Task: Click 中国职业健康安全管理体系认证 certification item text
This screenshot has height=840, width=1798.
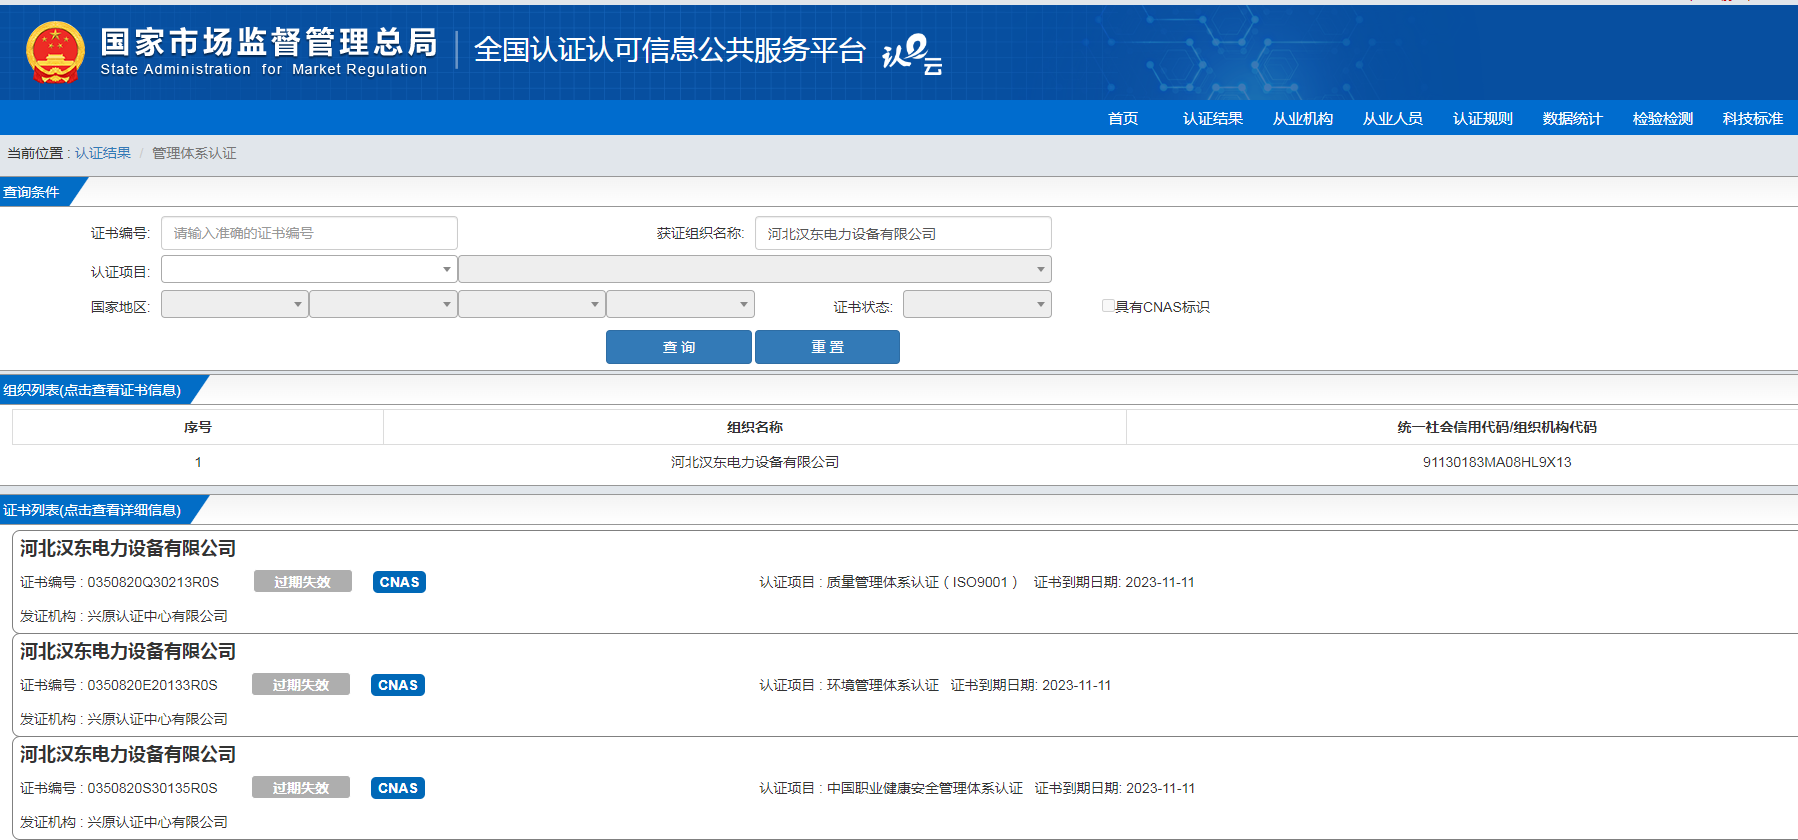Action: 925,788
